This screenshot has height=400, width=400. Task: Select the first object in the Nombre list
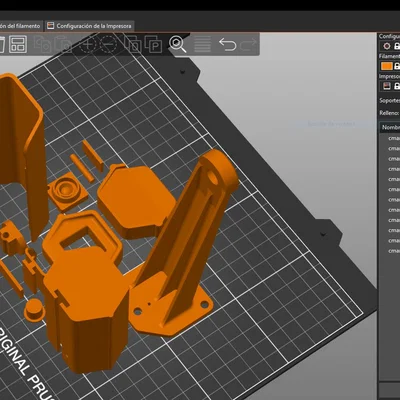tap(393, 138)
